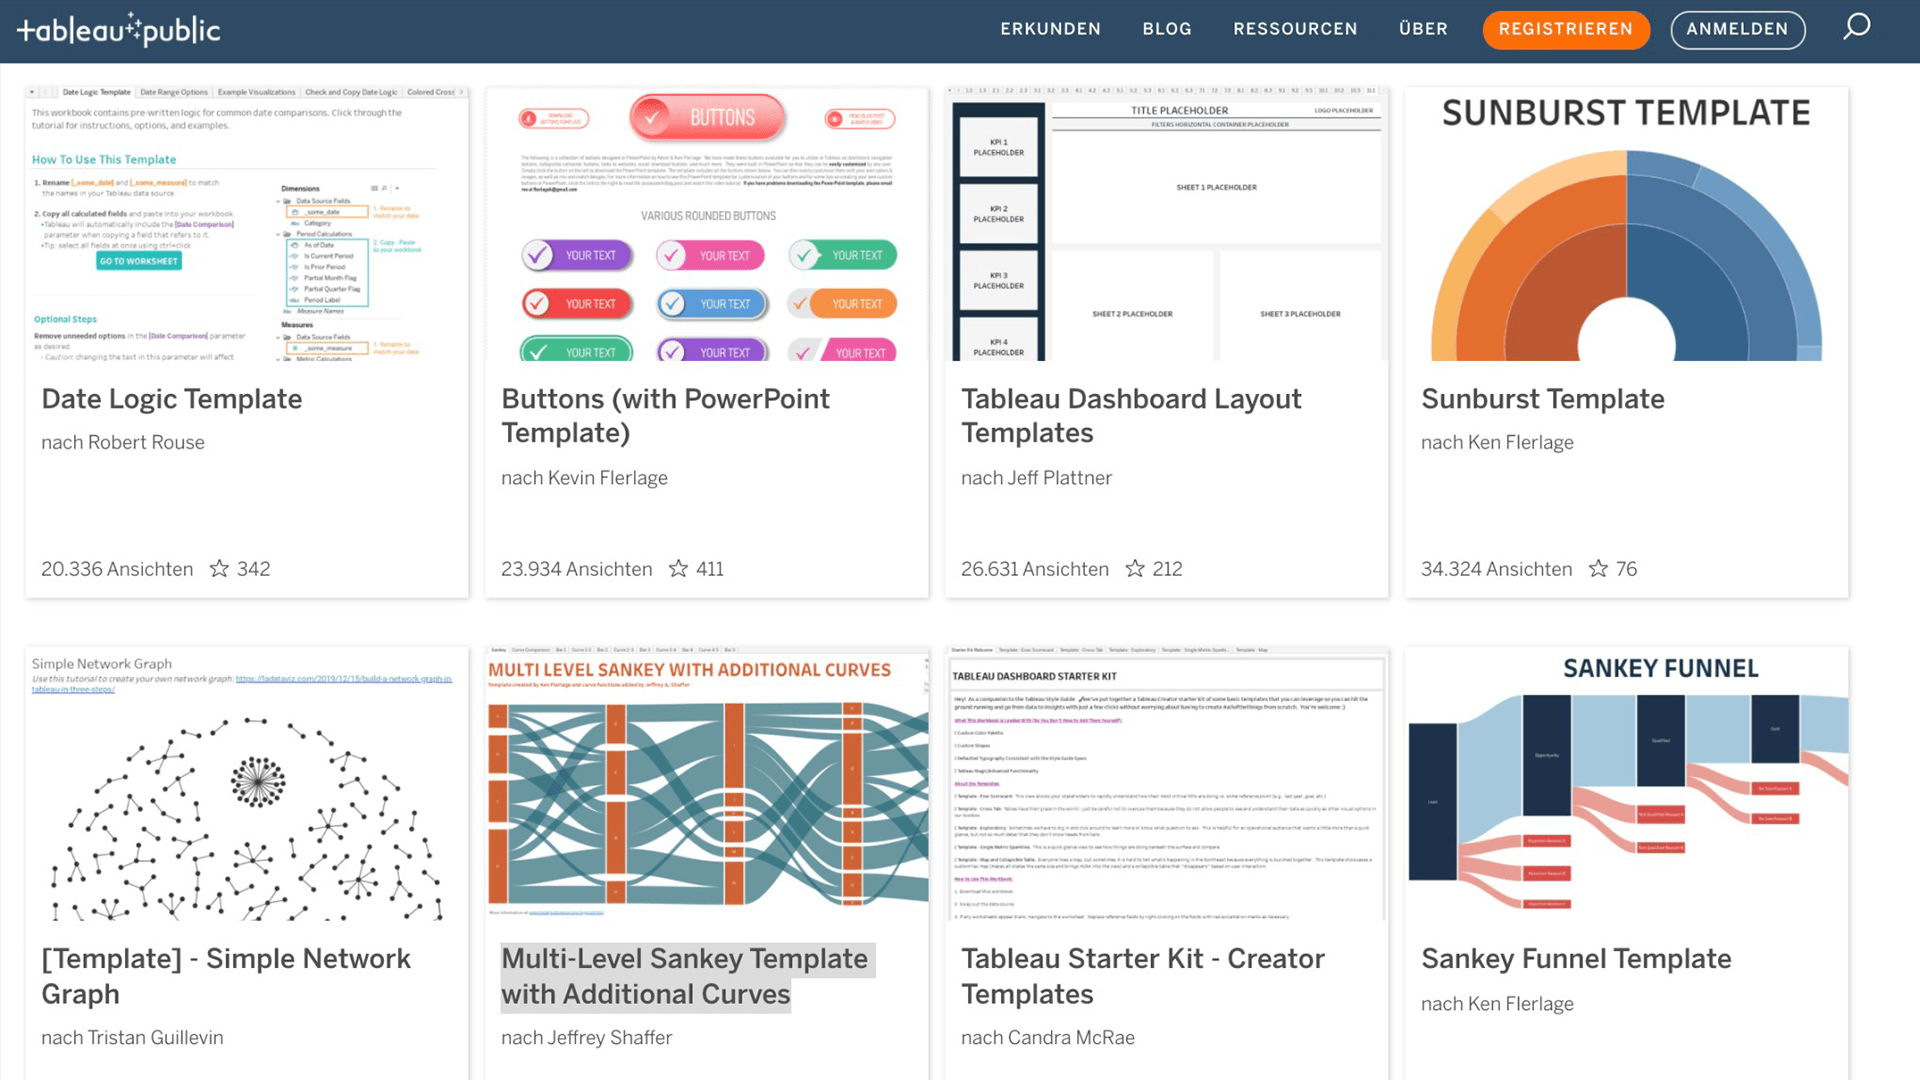This screenshot has height=1080, width=1920.
Task: Open Sunburst Template chart thumbnail
Action: [1626, 225]
